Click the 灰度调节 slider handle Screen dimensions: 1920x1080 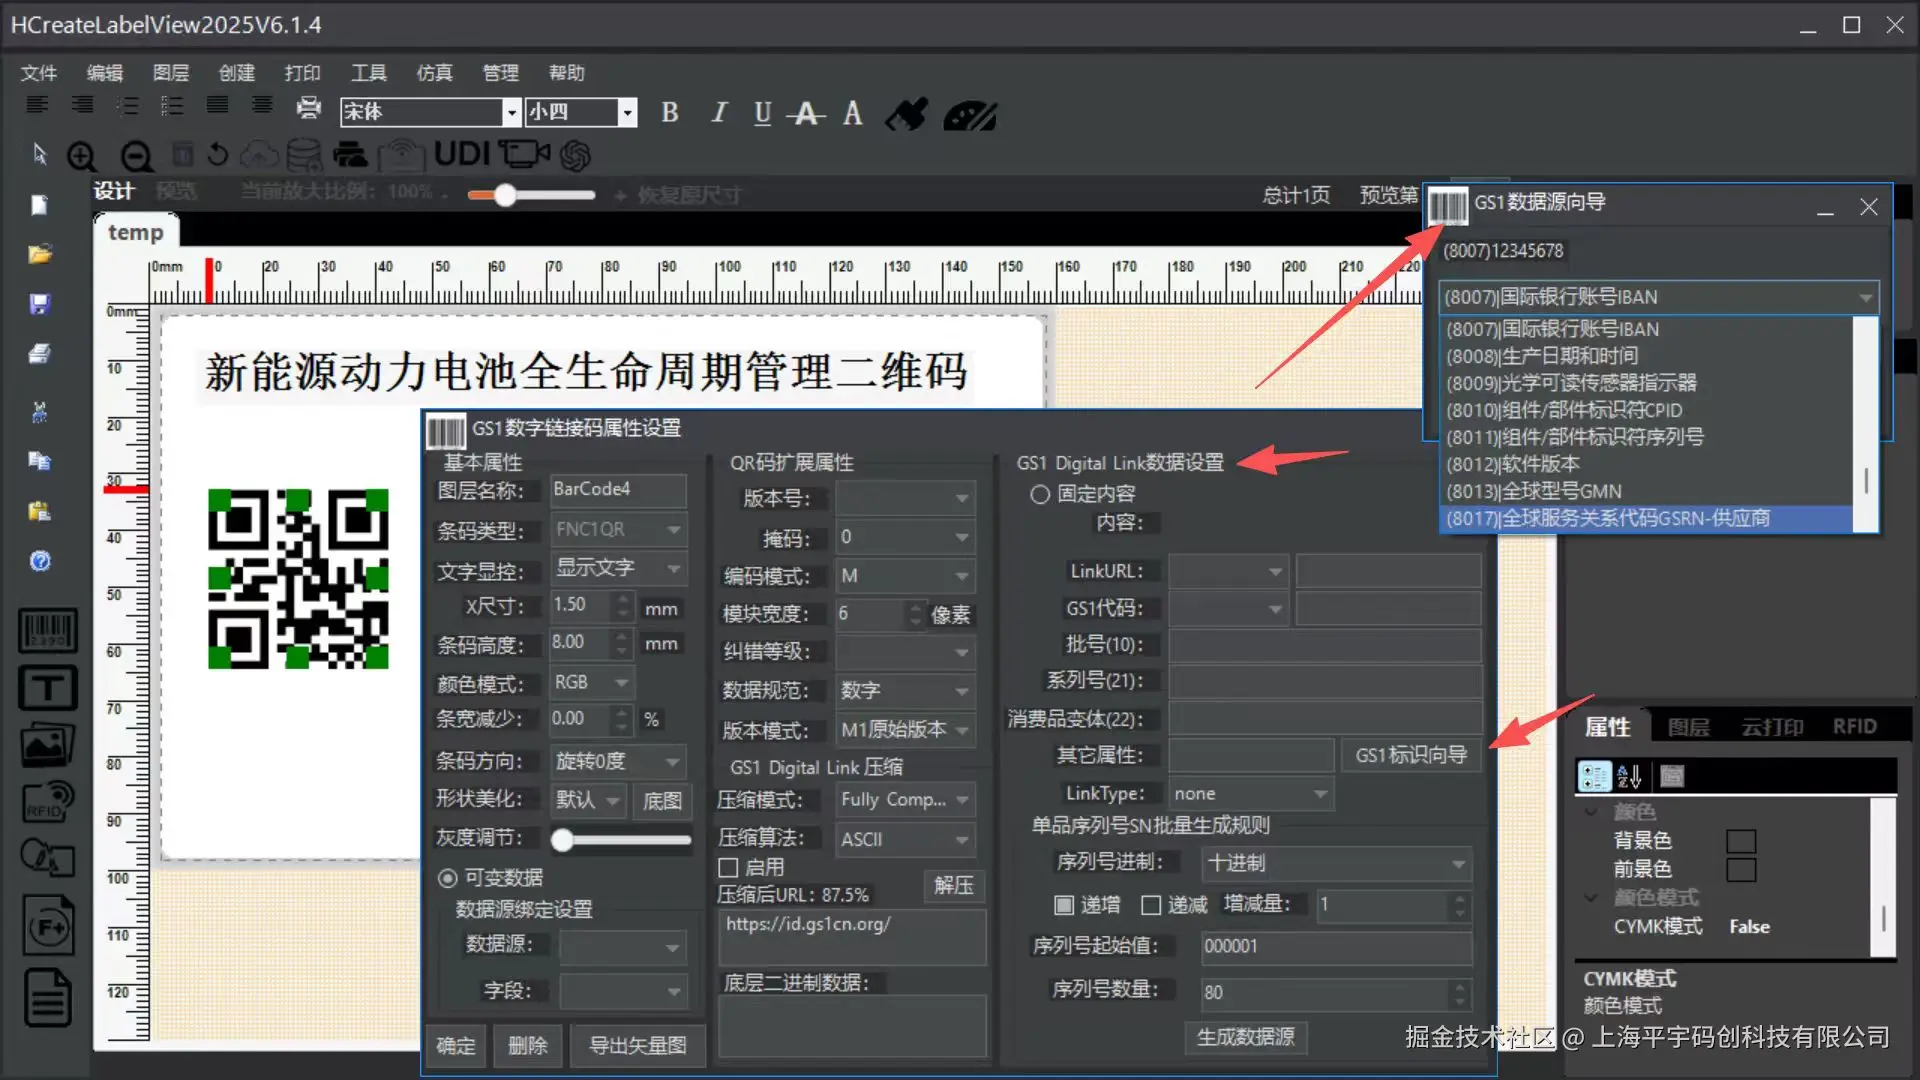coord(562,840)
